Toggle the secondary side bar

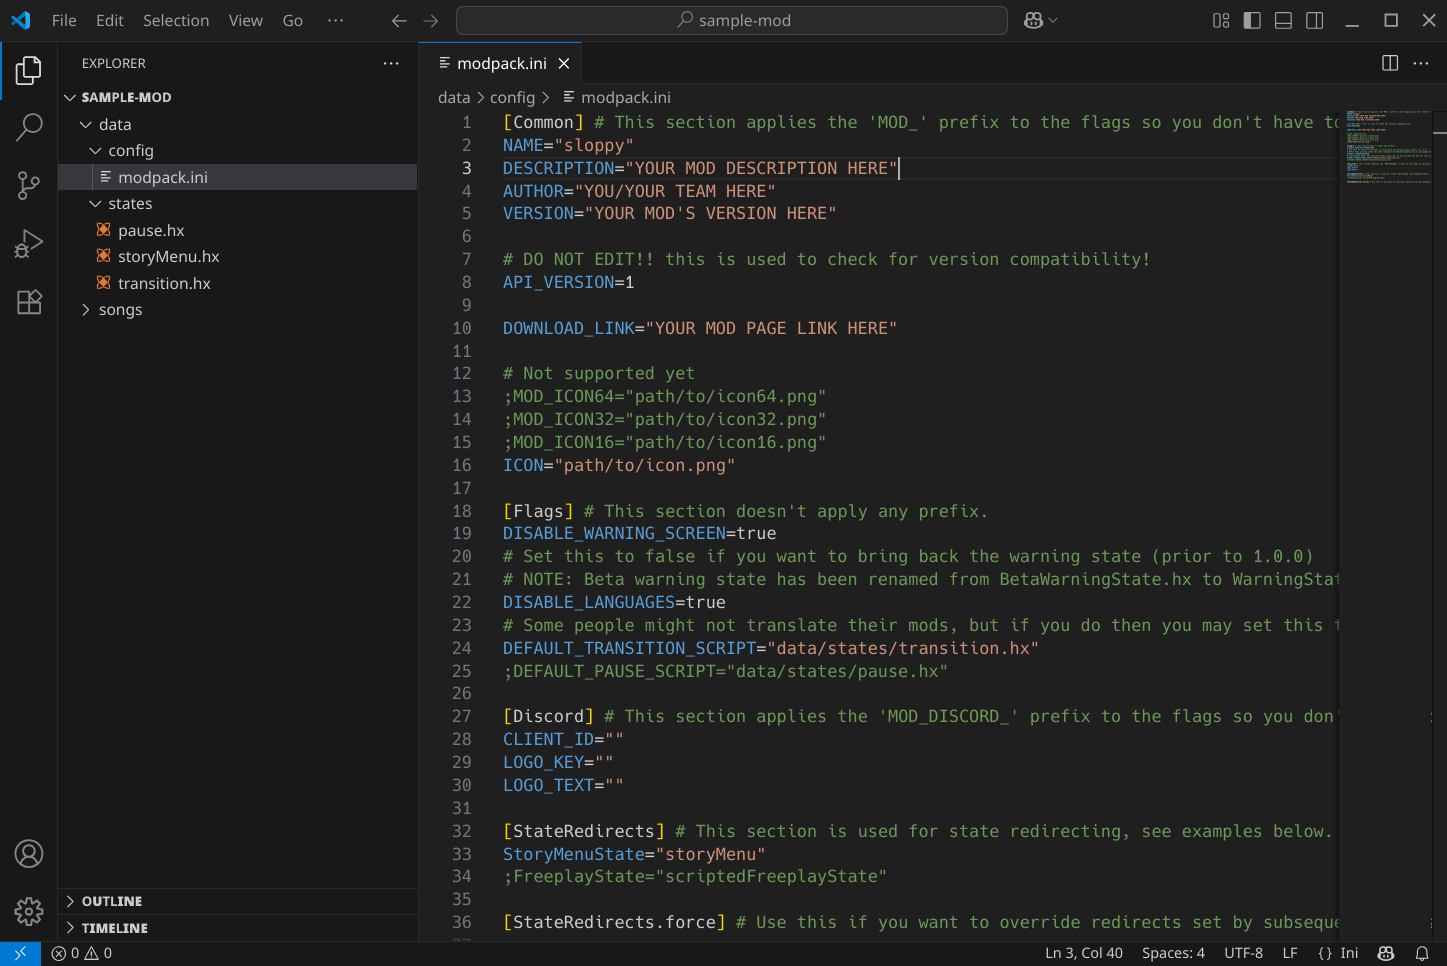[x=1315, y=20]
